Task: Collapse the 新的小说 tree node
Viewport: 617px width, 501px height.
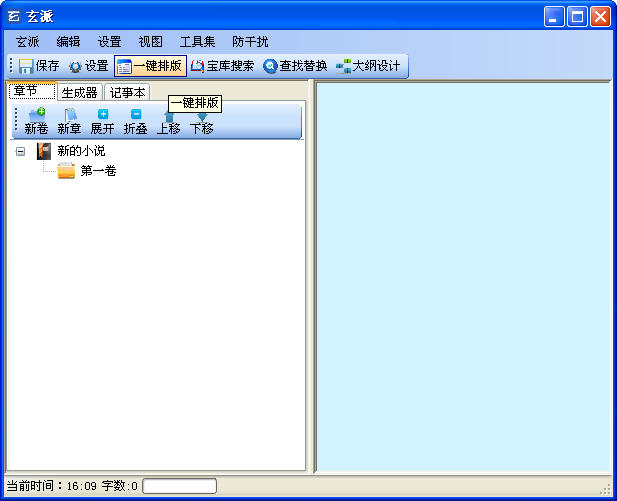Action: click(x=21, y=151)
